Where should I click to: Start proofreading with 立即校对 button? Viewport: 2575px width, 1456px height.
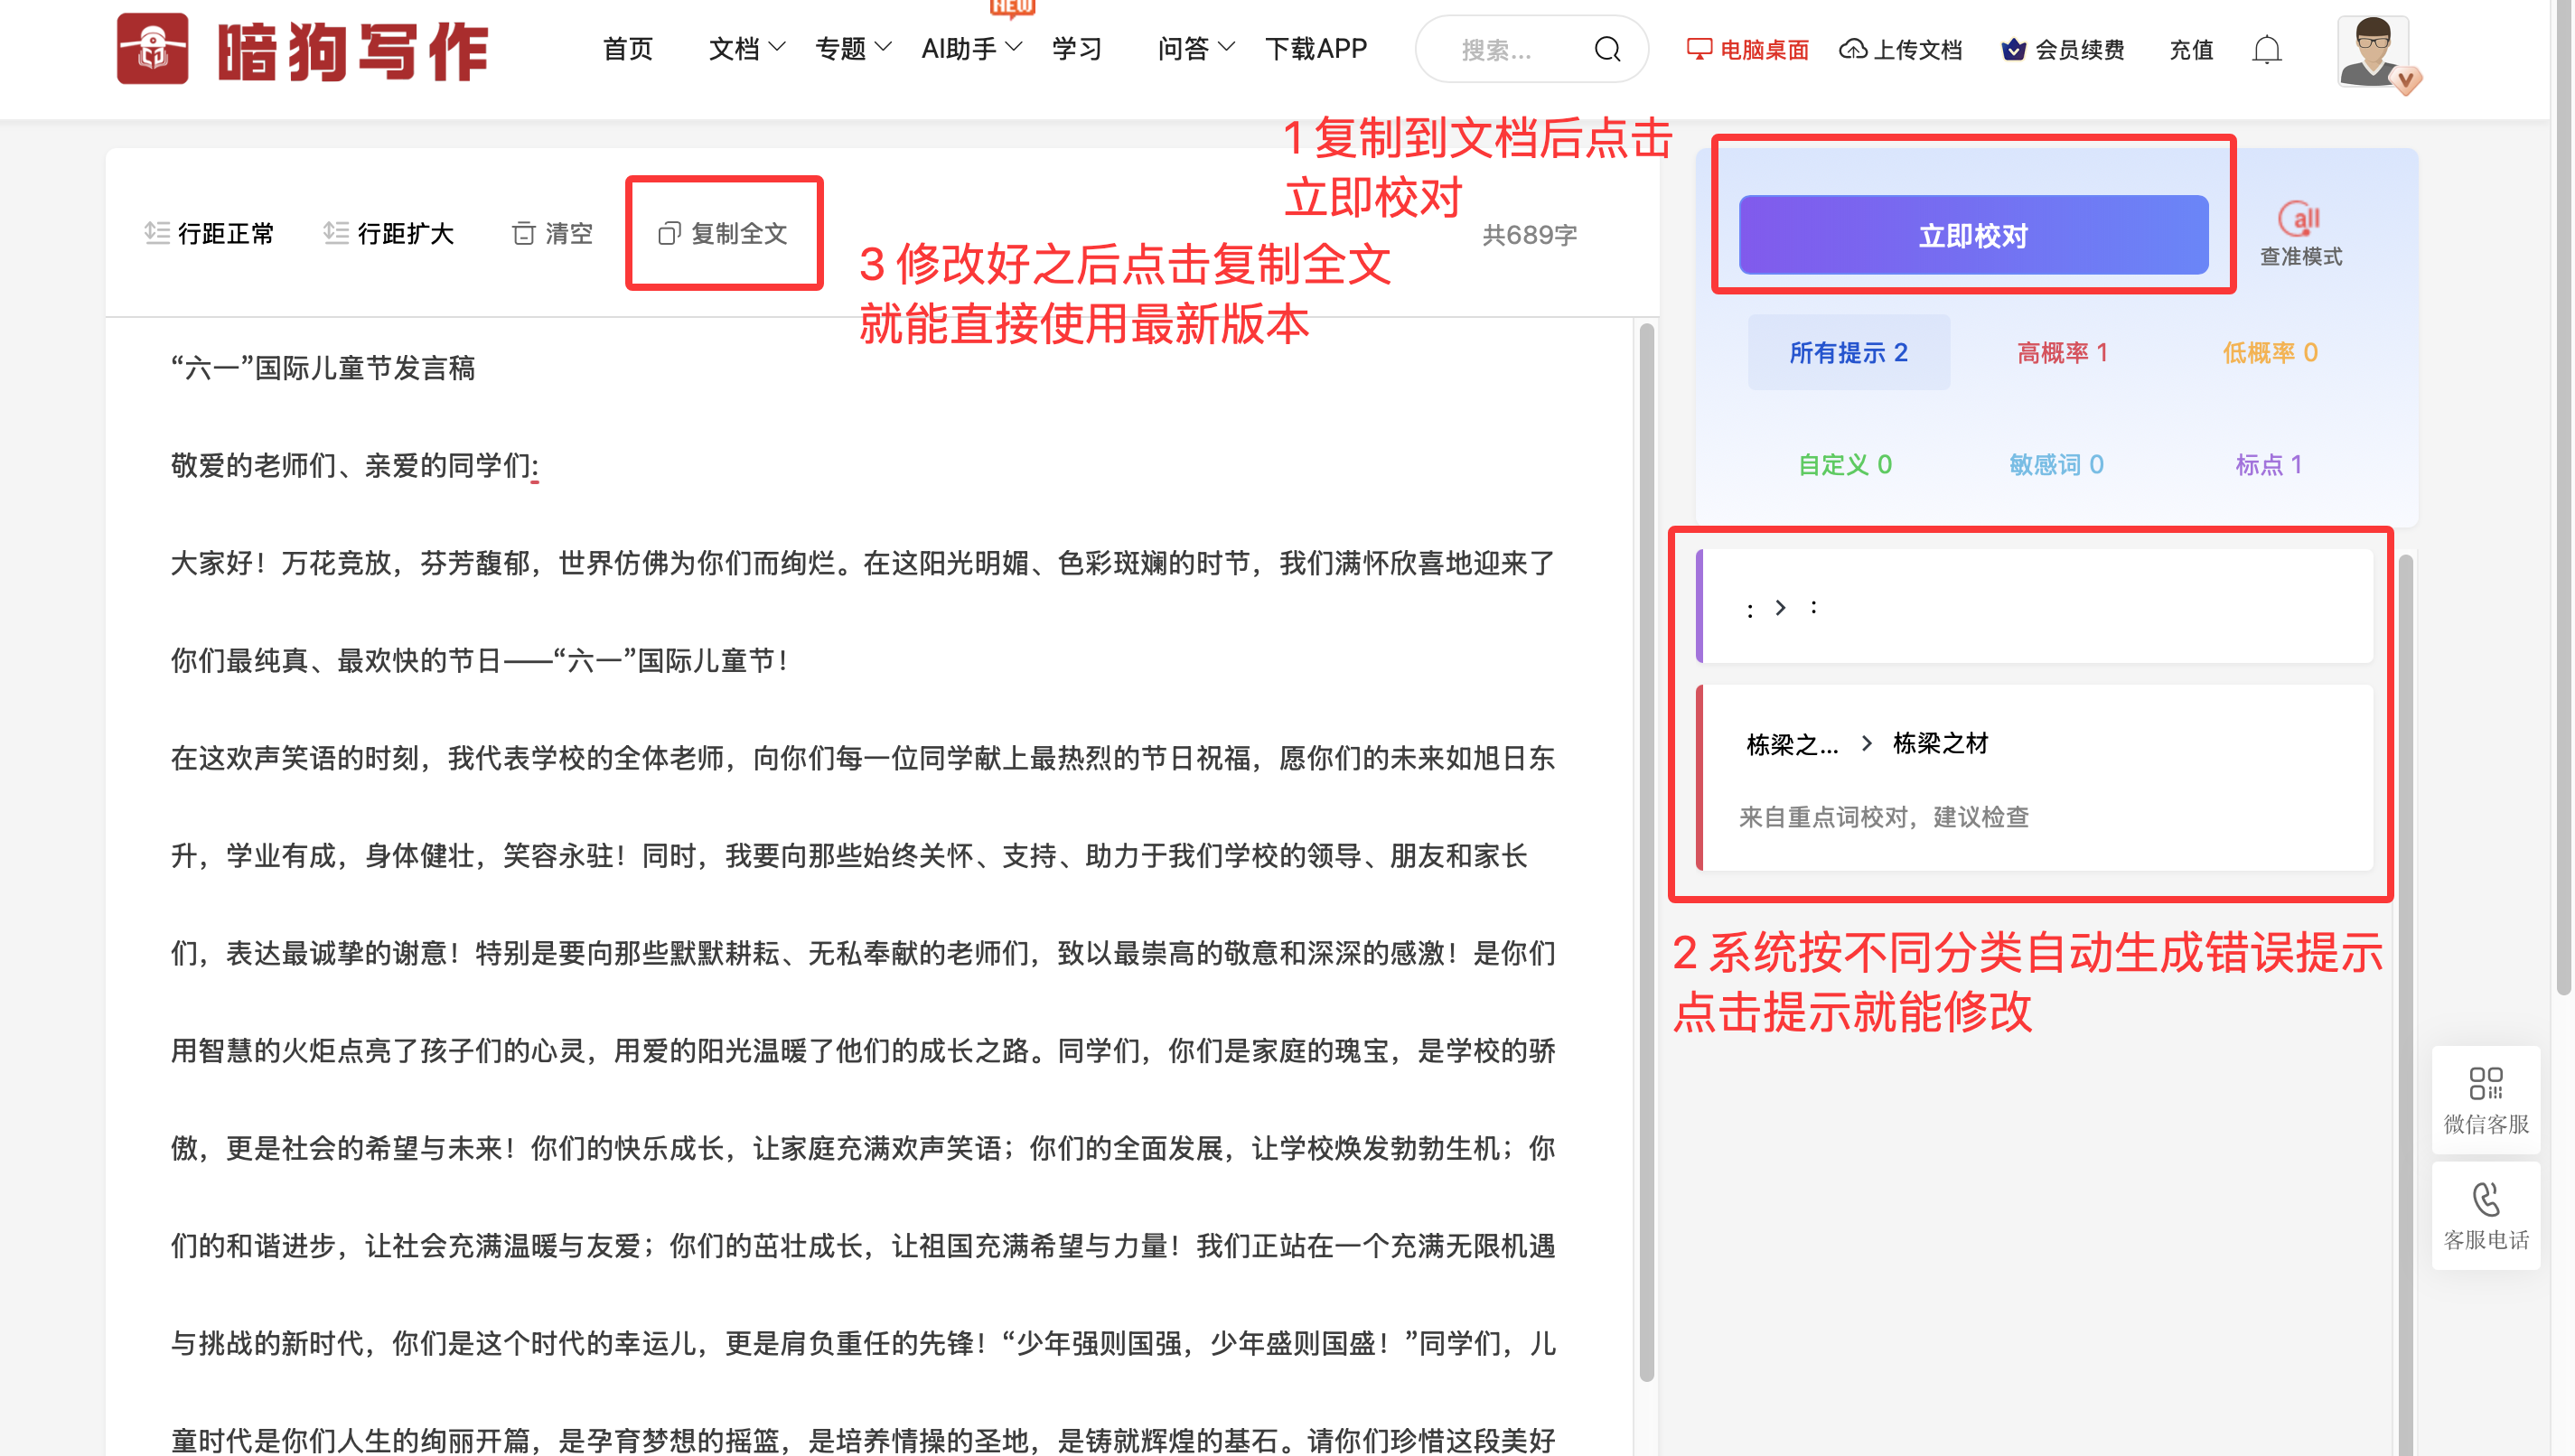(x=1973, y=235)
